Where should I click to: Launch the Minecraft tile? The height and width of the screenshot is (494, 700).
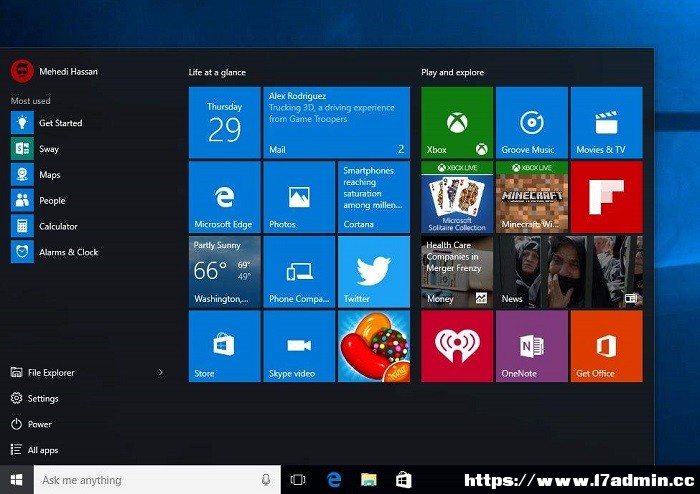pyautogui.click(x=532, y=197)
